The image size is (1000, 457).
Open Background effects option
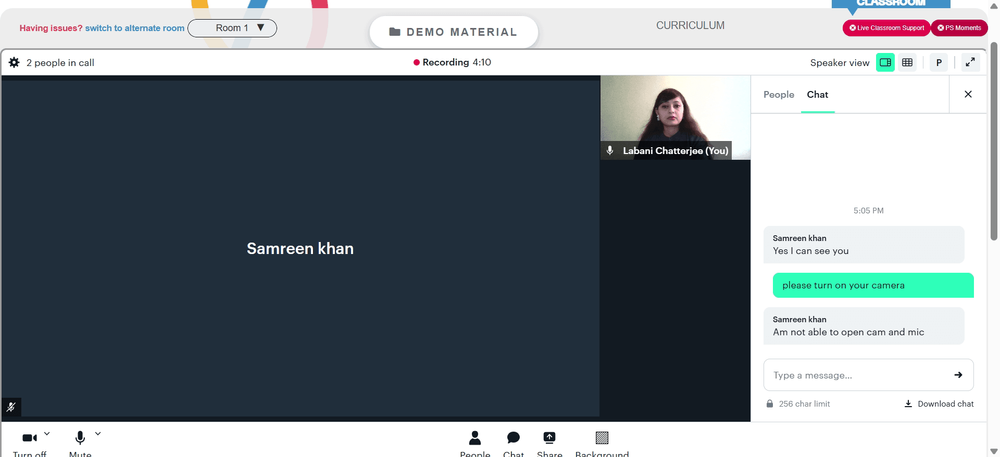point(601,444)
